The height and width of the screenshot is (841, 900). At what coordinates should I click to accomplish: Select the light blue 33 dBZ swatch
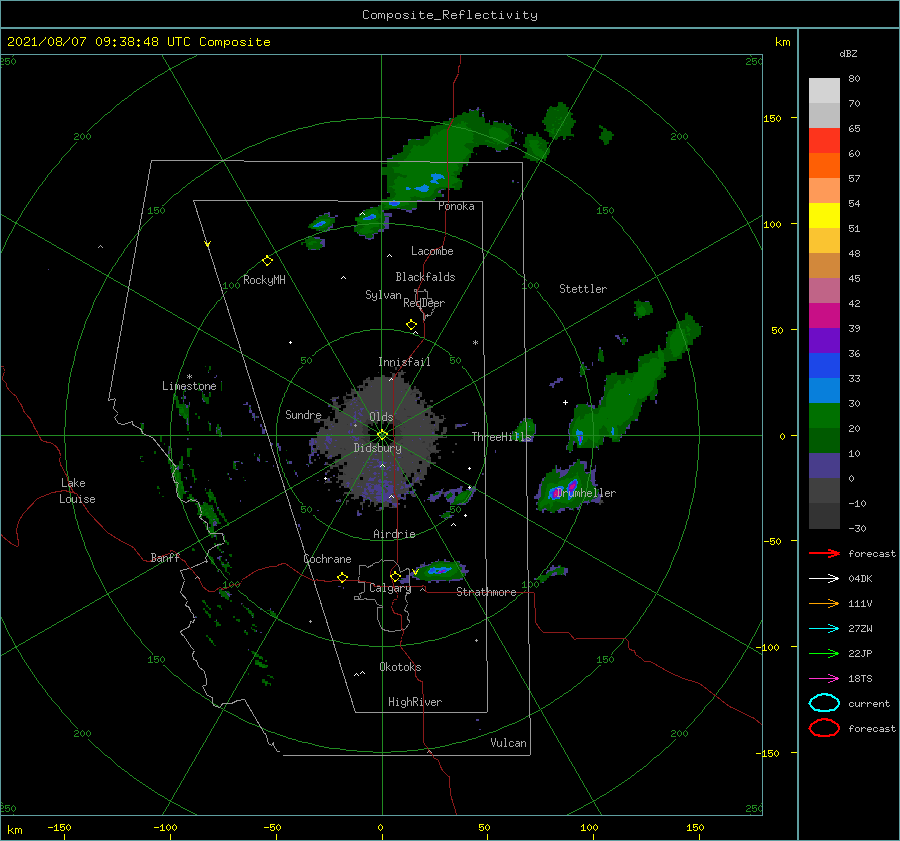[x=824, y=390]
